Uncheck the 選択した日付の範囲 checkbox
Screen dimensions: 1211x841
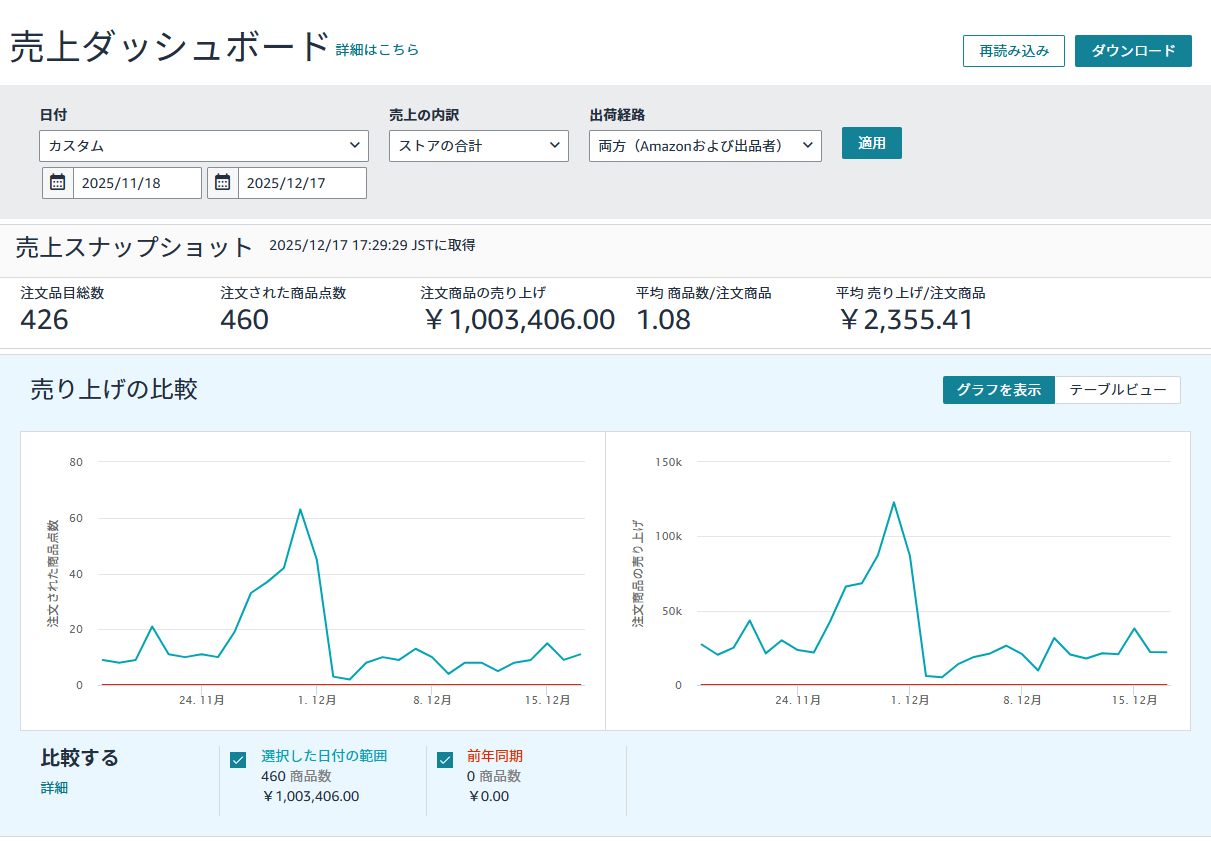pyautogui.click(x=238, y=760)
